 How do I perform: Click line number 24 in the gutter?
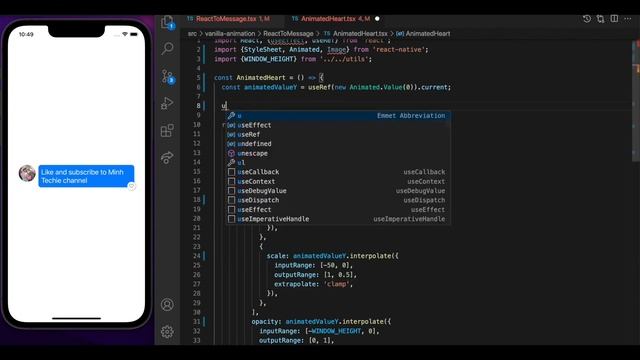[197, 256]
